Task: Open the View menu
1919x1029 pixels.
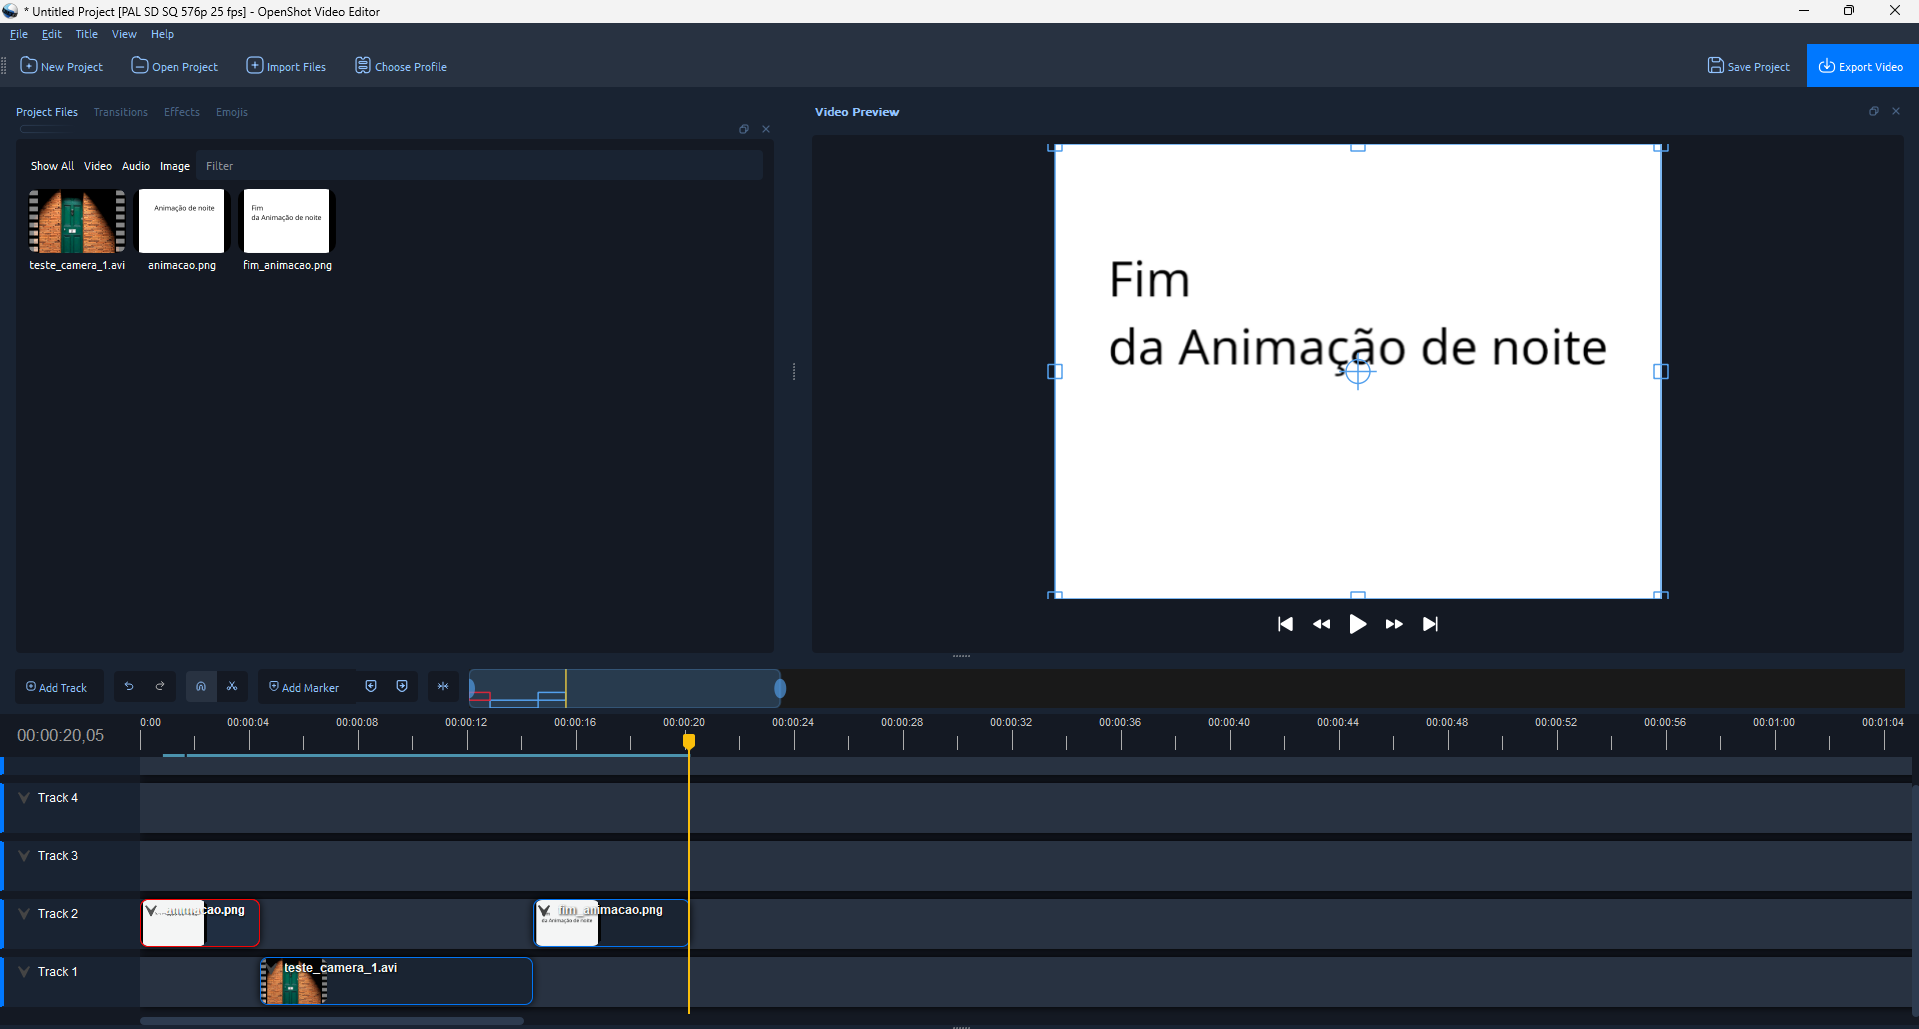Action: click(x=124, y=34)
